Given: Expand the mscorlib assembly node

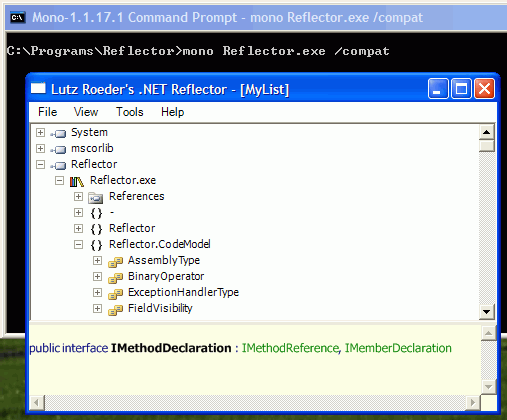Looking at the screenshot, I should tap(40, 148).
